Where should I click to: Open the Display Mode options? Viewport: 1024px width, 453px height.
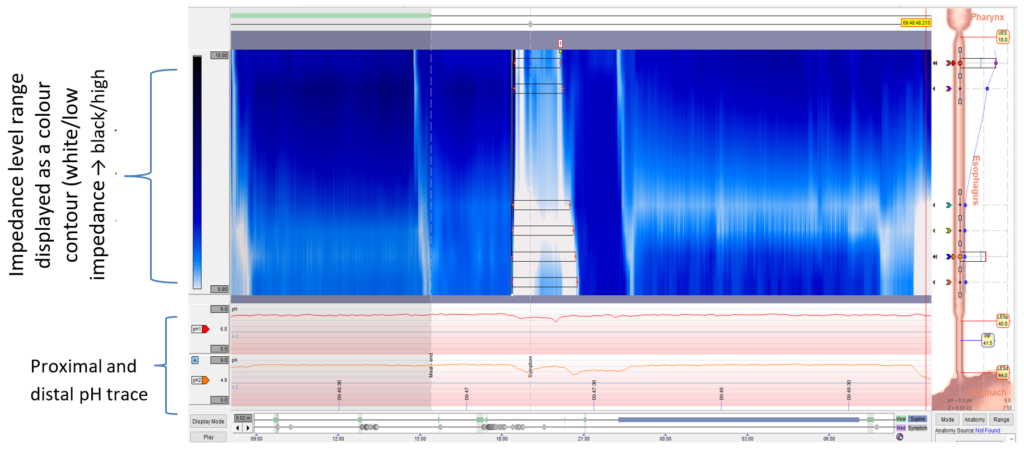point(208,421)
